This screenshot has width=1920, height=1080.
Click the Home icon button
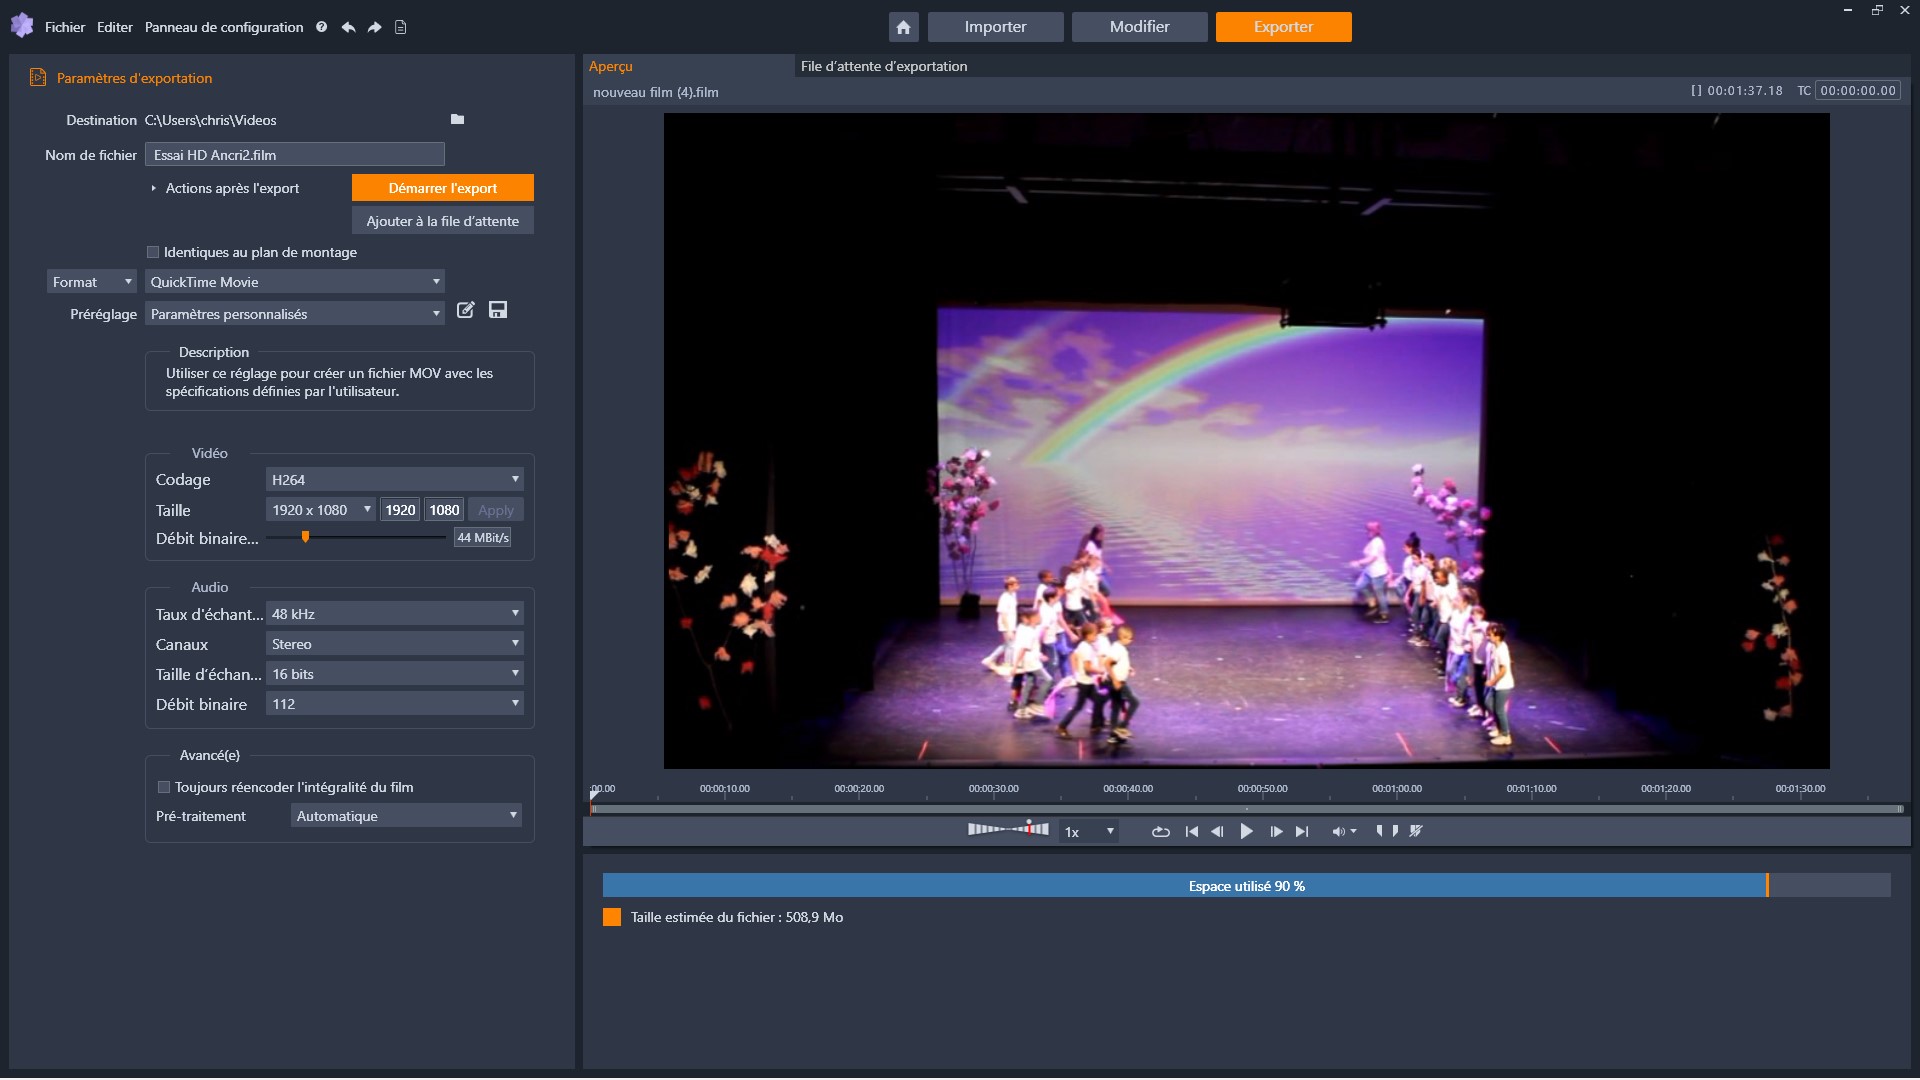[903, 27]
